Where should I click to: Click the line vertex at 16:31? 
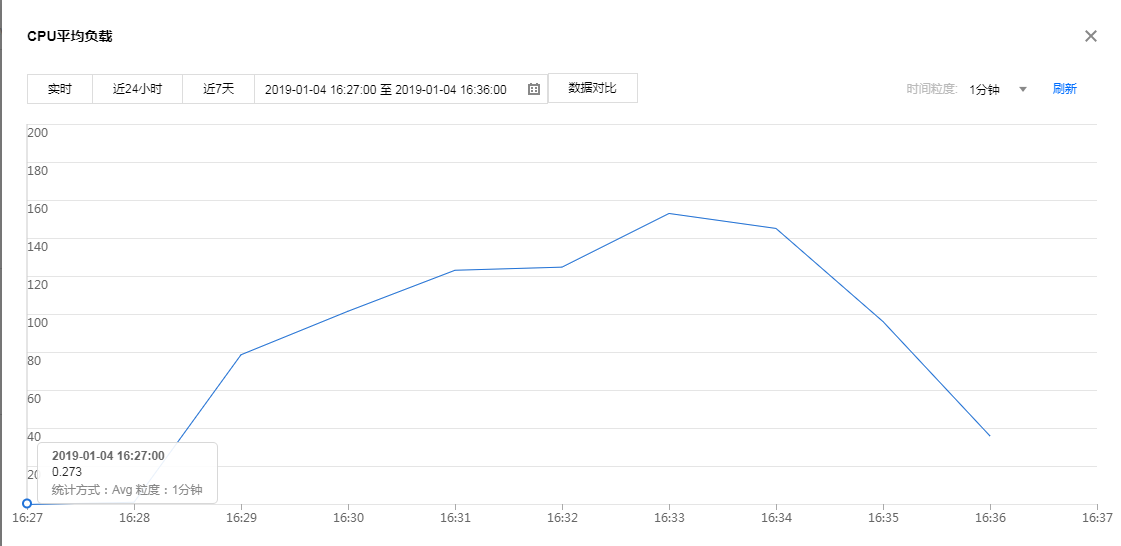point(455,270)
